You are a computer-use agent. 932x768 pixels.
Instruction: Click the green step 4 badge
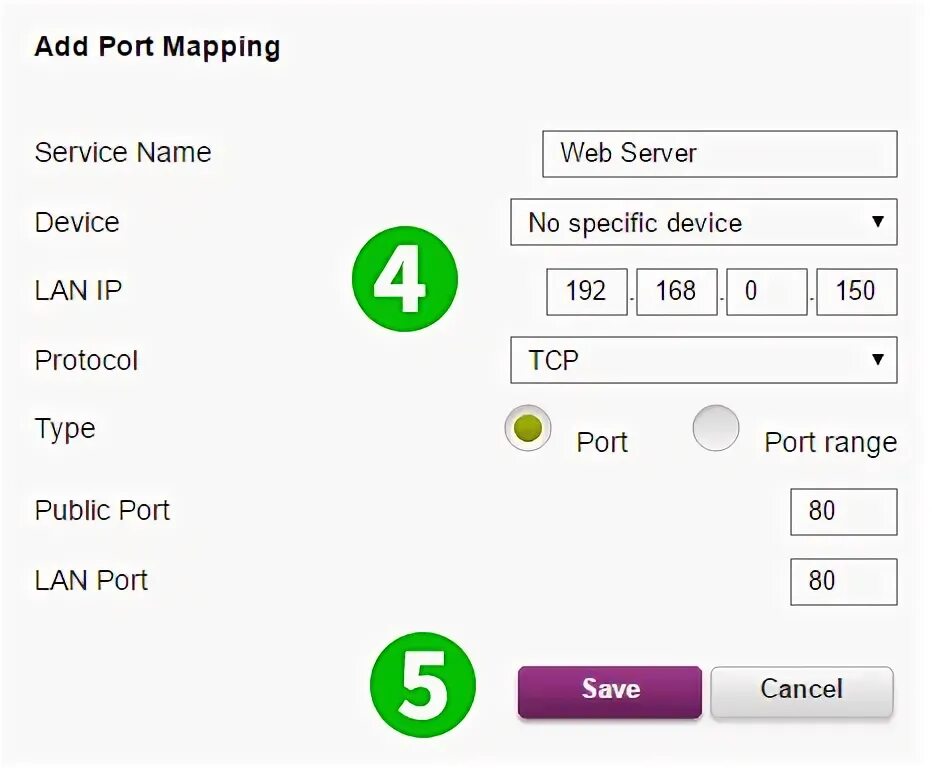(x=405, y=278)
